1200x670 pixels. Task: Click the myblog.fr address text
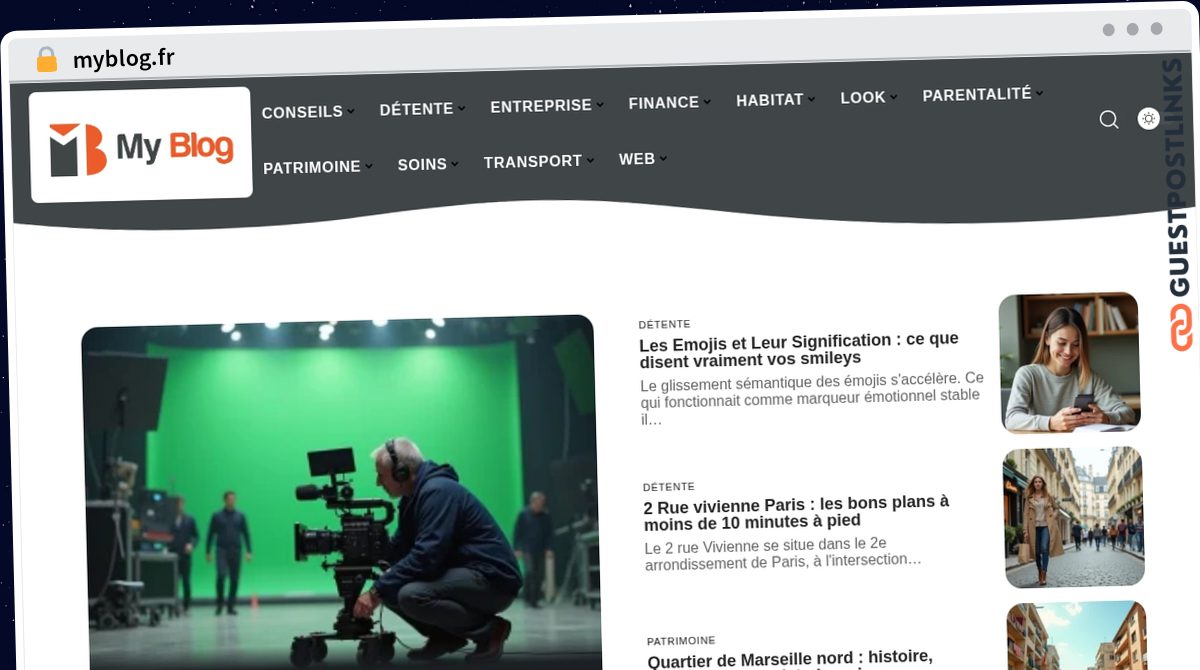124,59
